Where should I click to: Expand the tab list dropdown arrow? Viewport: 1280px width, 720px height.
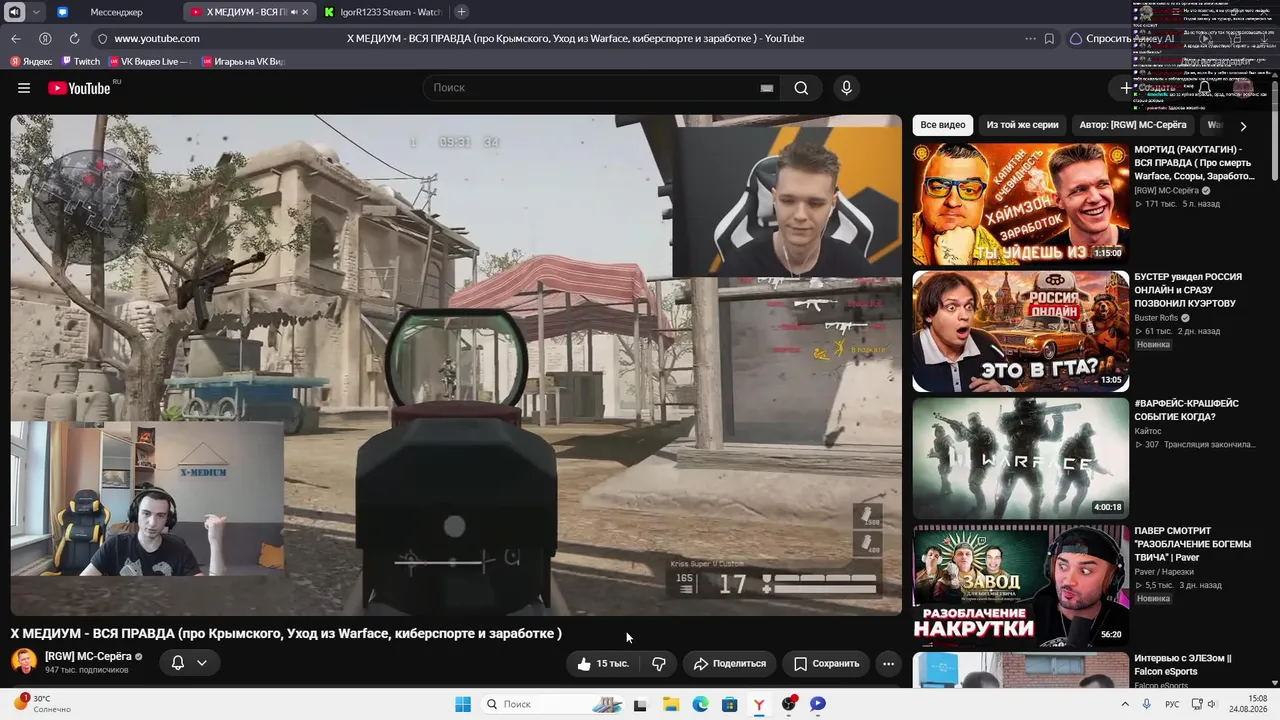click(x=37, y=12)
